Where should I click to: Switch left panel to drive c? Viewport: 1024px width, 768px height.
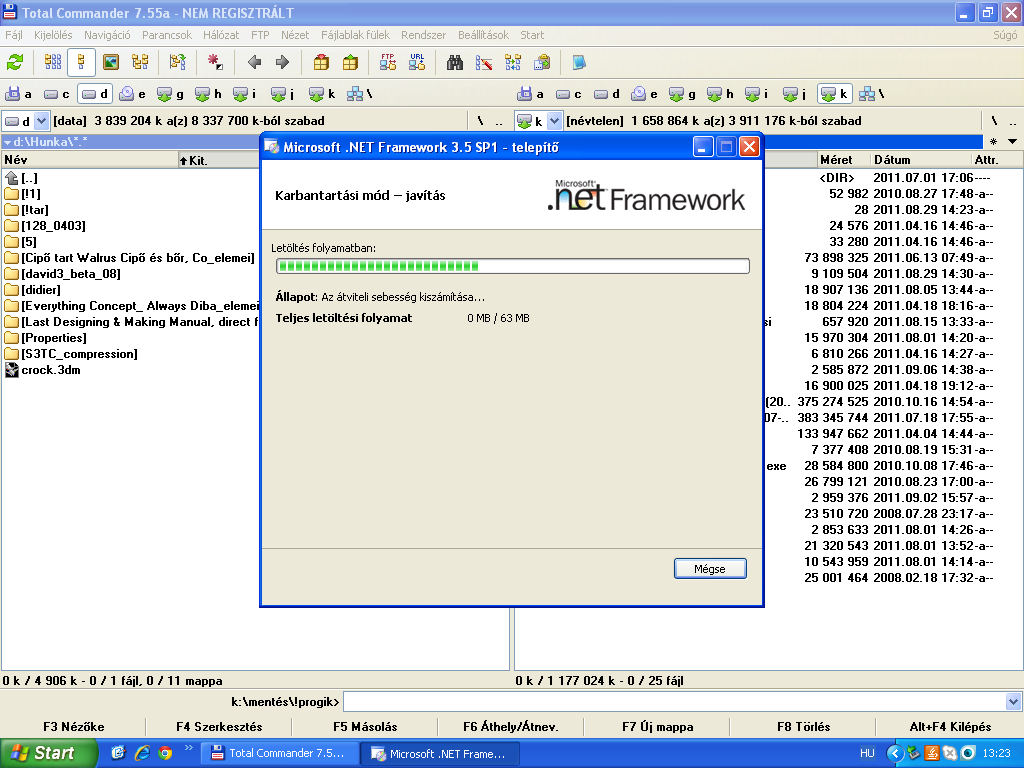(x=56, y=94)
